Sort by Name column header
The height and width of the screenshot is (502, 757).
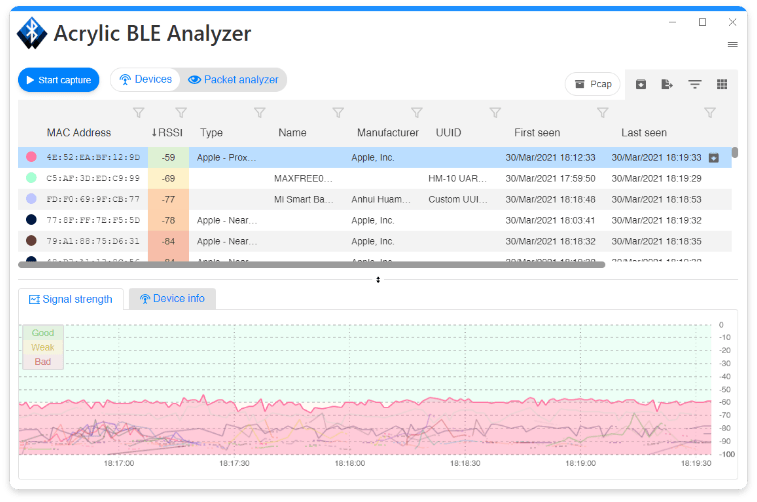[292, 133]
